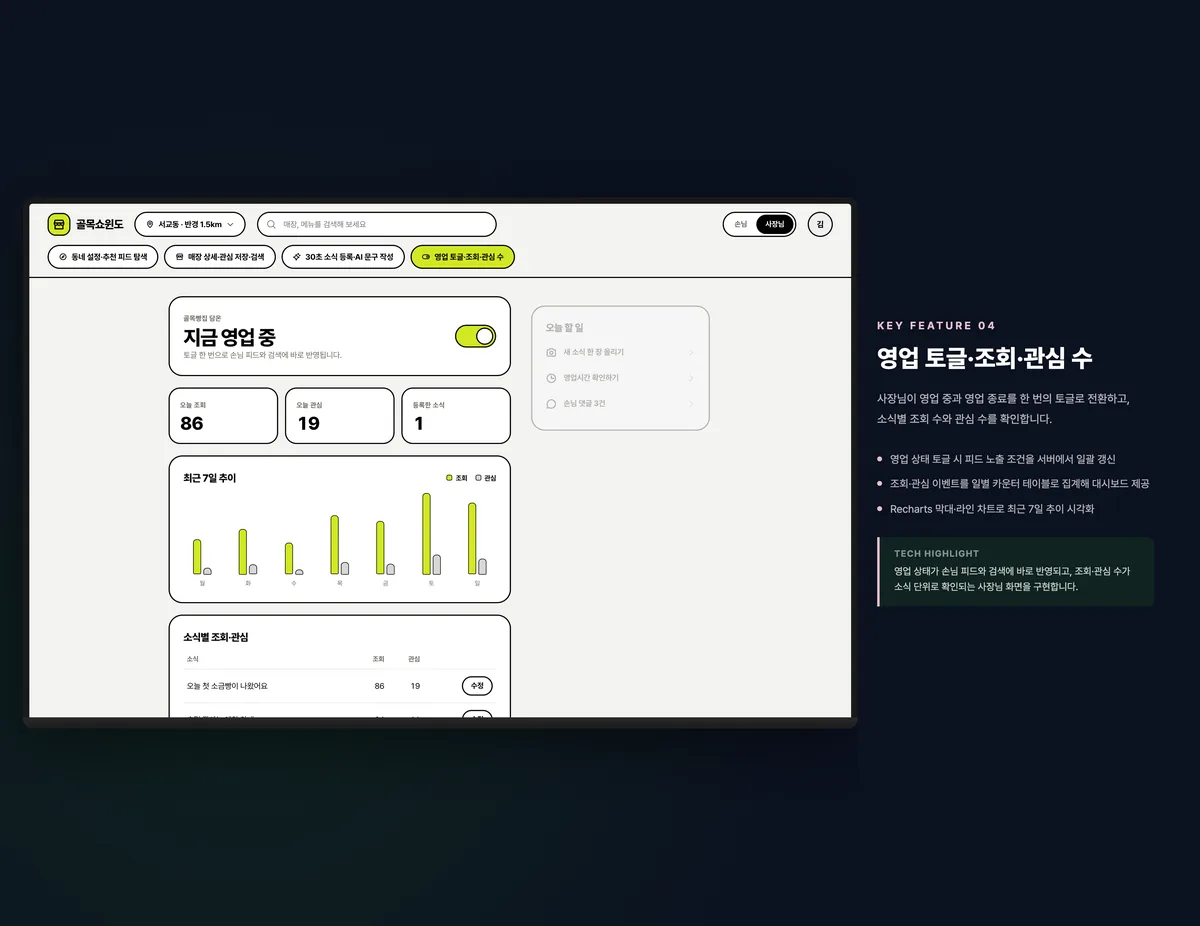The image size is (1200, 926).
Task: Click the location pin icon beside 서교동
Action: 150,224
